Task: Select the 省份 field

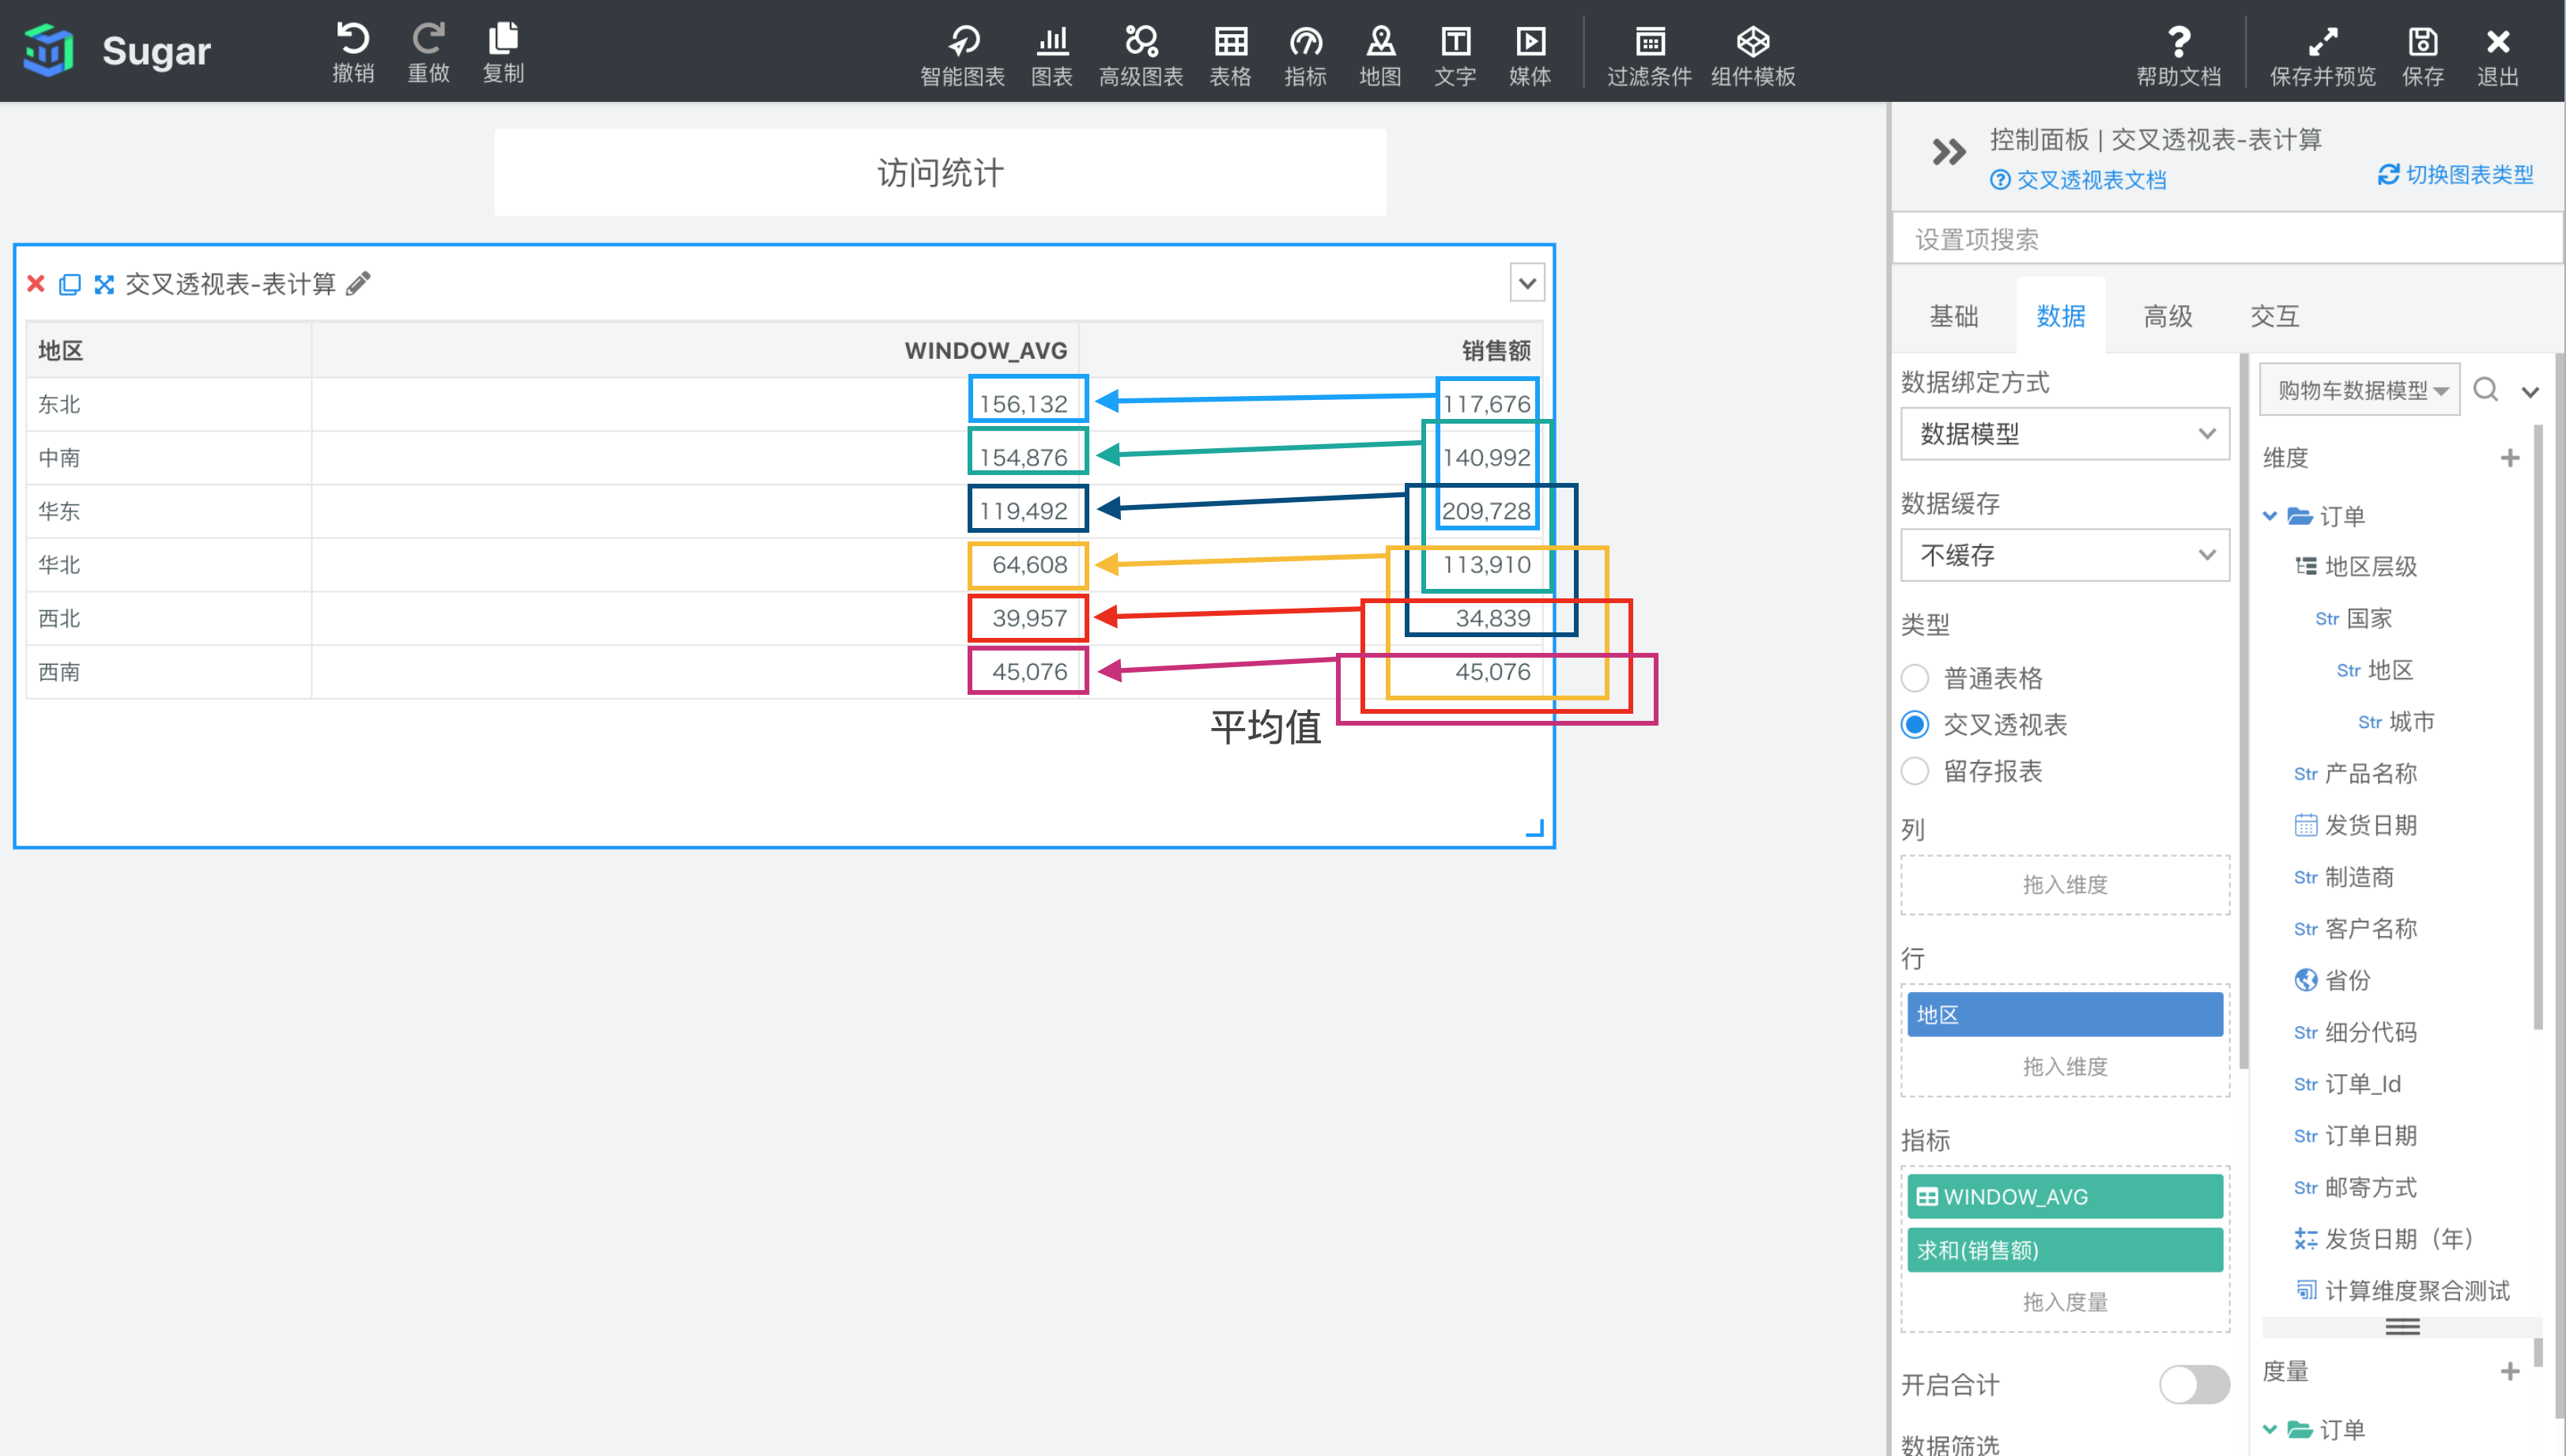Action: click(x=2333, y=981)
